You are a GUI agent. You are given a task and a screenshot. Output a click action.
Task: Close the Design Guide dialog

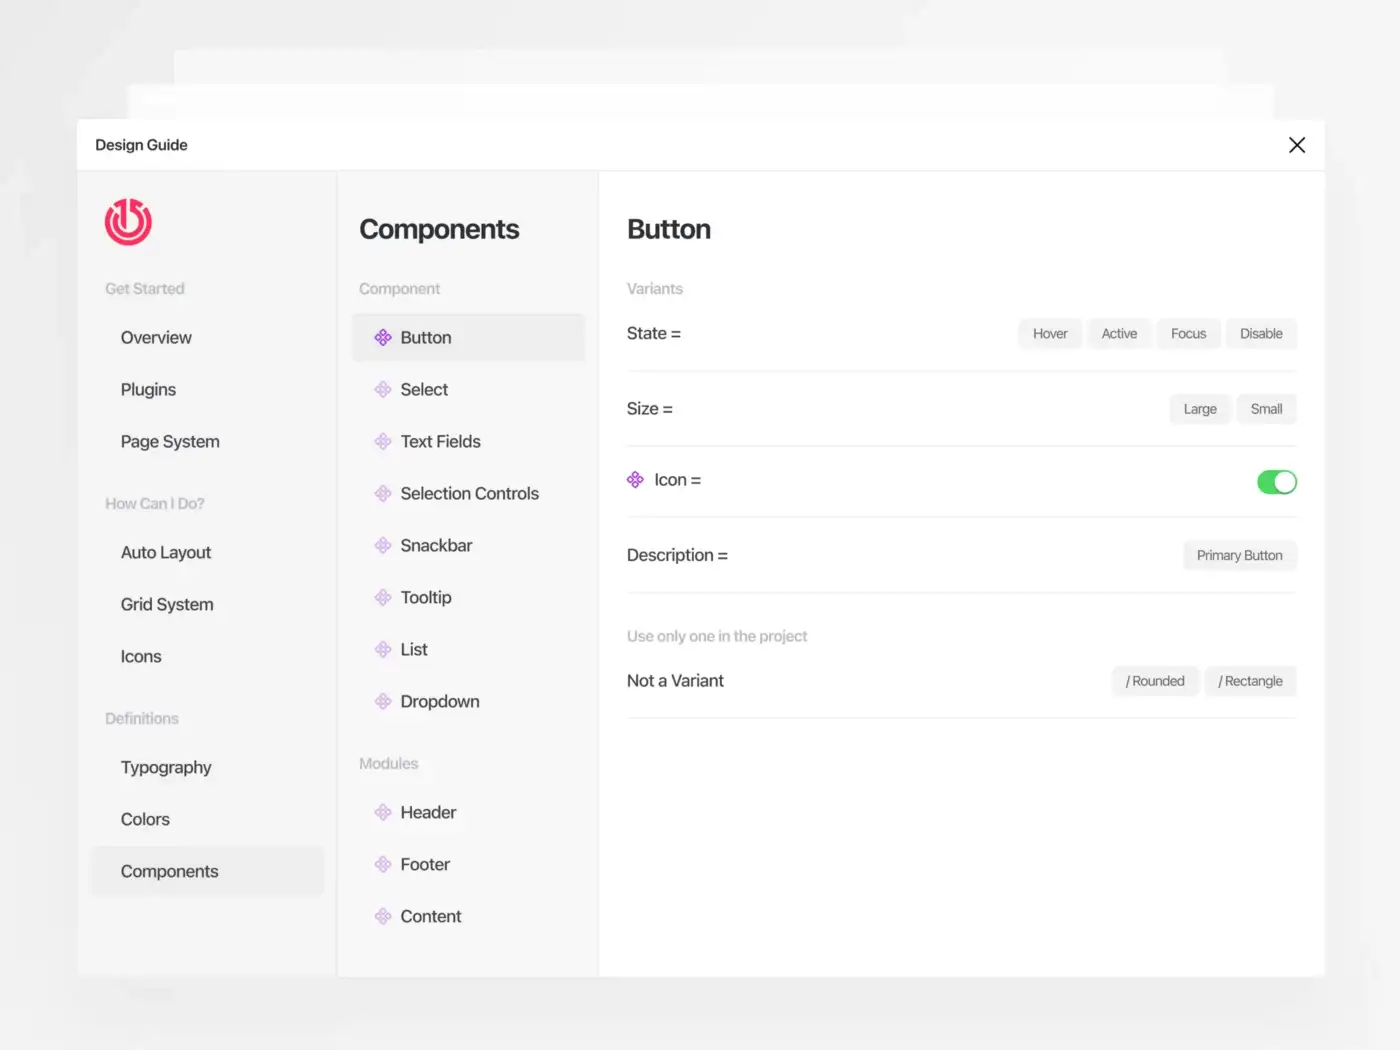1297,145
